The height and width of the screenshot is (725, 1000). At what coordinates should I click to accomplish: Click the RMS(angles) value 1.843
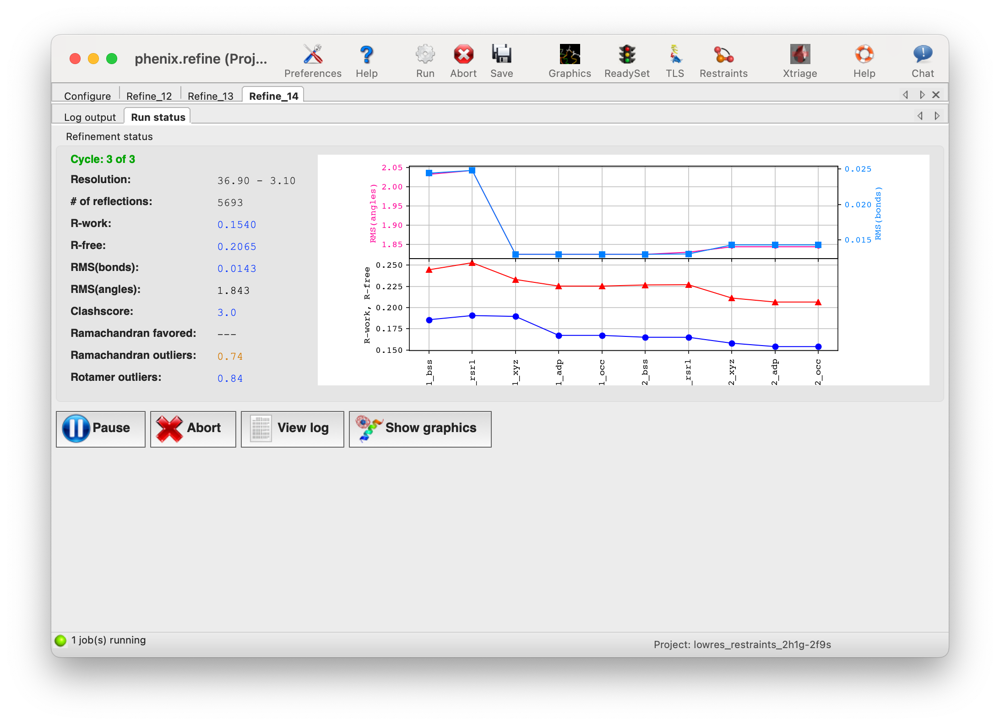(x=233, y=290)
